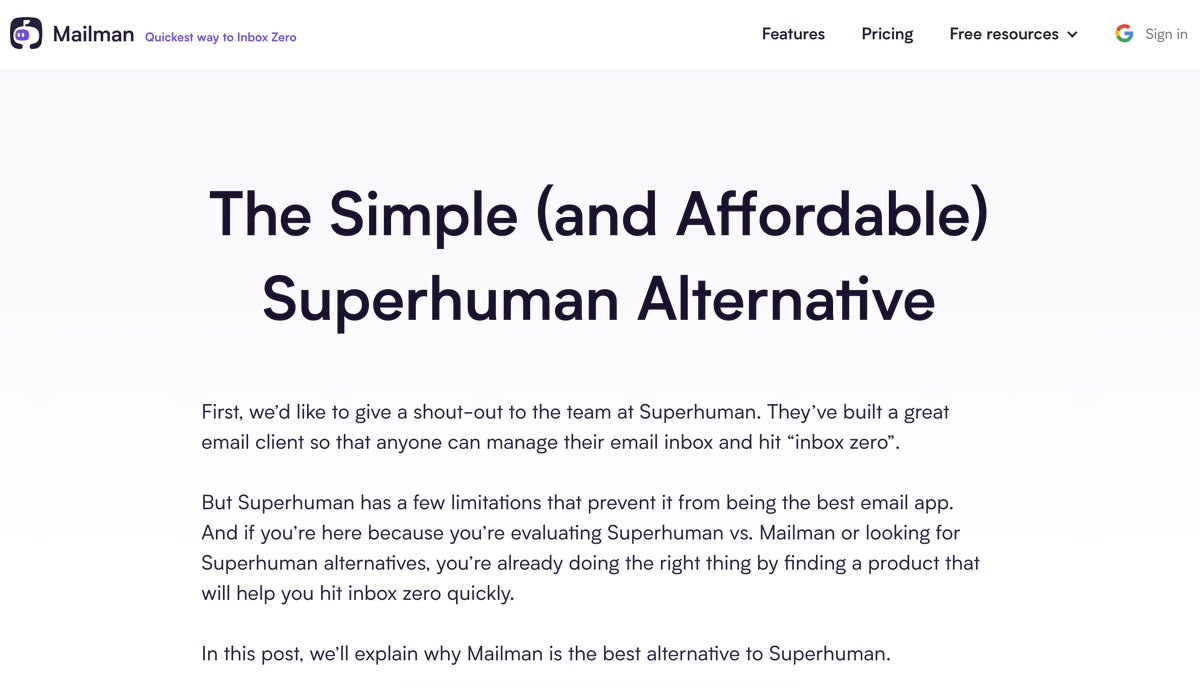Click the Google "G" icon
Screen dimensions: 1200x687
1124,34
